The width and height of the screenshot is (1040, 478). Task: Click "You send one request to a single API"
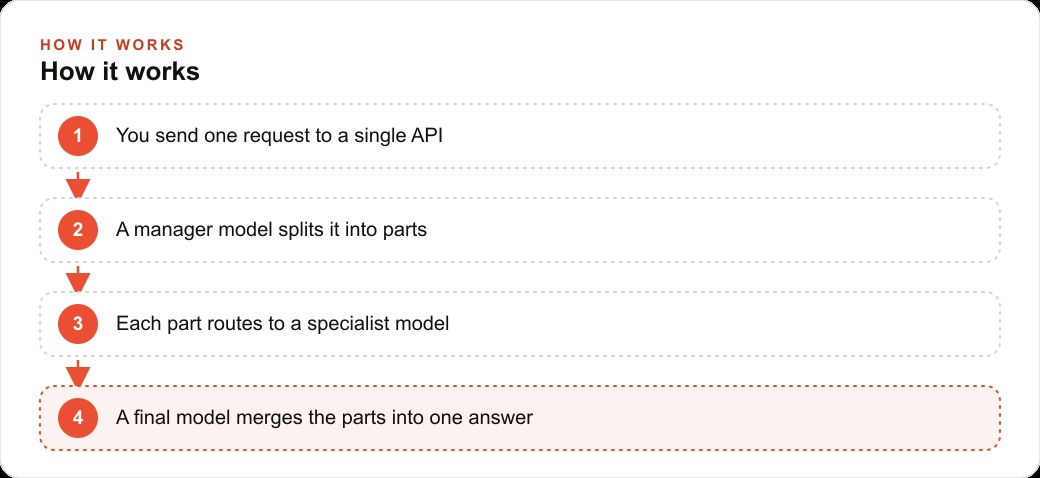[x=279, y=136]
